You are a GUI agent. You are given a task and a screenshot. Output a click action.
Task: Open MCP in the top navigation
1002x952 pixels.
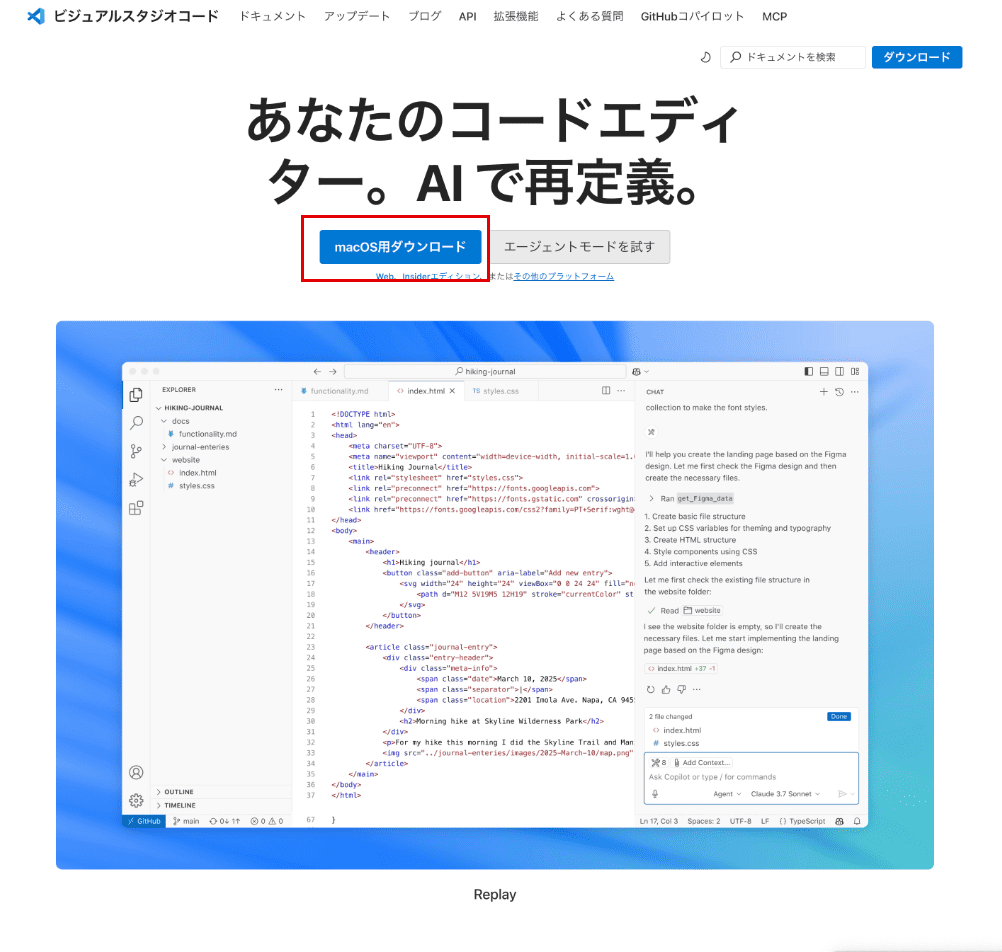775,17
